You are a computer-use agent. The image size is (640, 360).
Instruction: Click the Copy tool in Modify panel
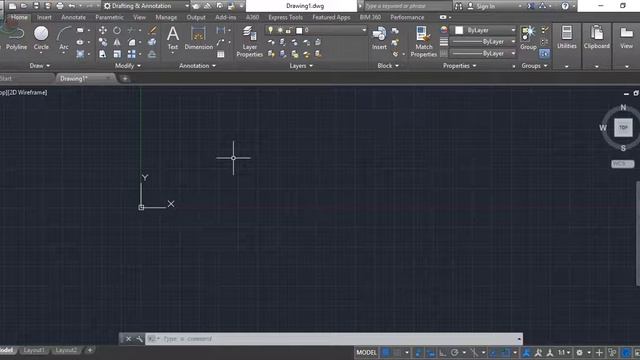pos(103,42)
